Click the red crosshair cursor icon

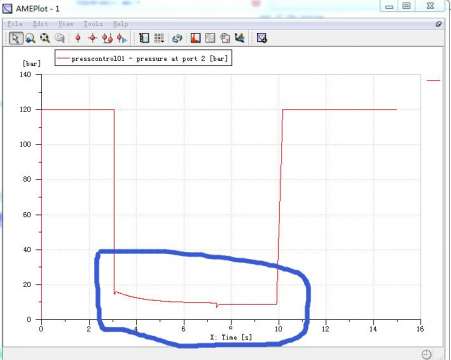click(92, 38)
